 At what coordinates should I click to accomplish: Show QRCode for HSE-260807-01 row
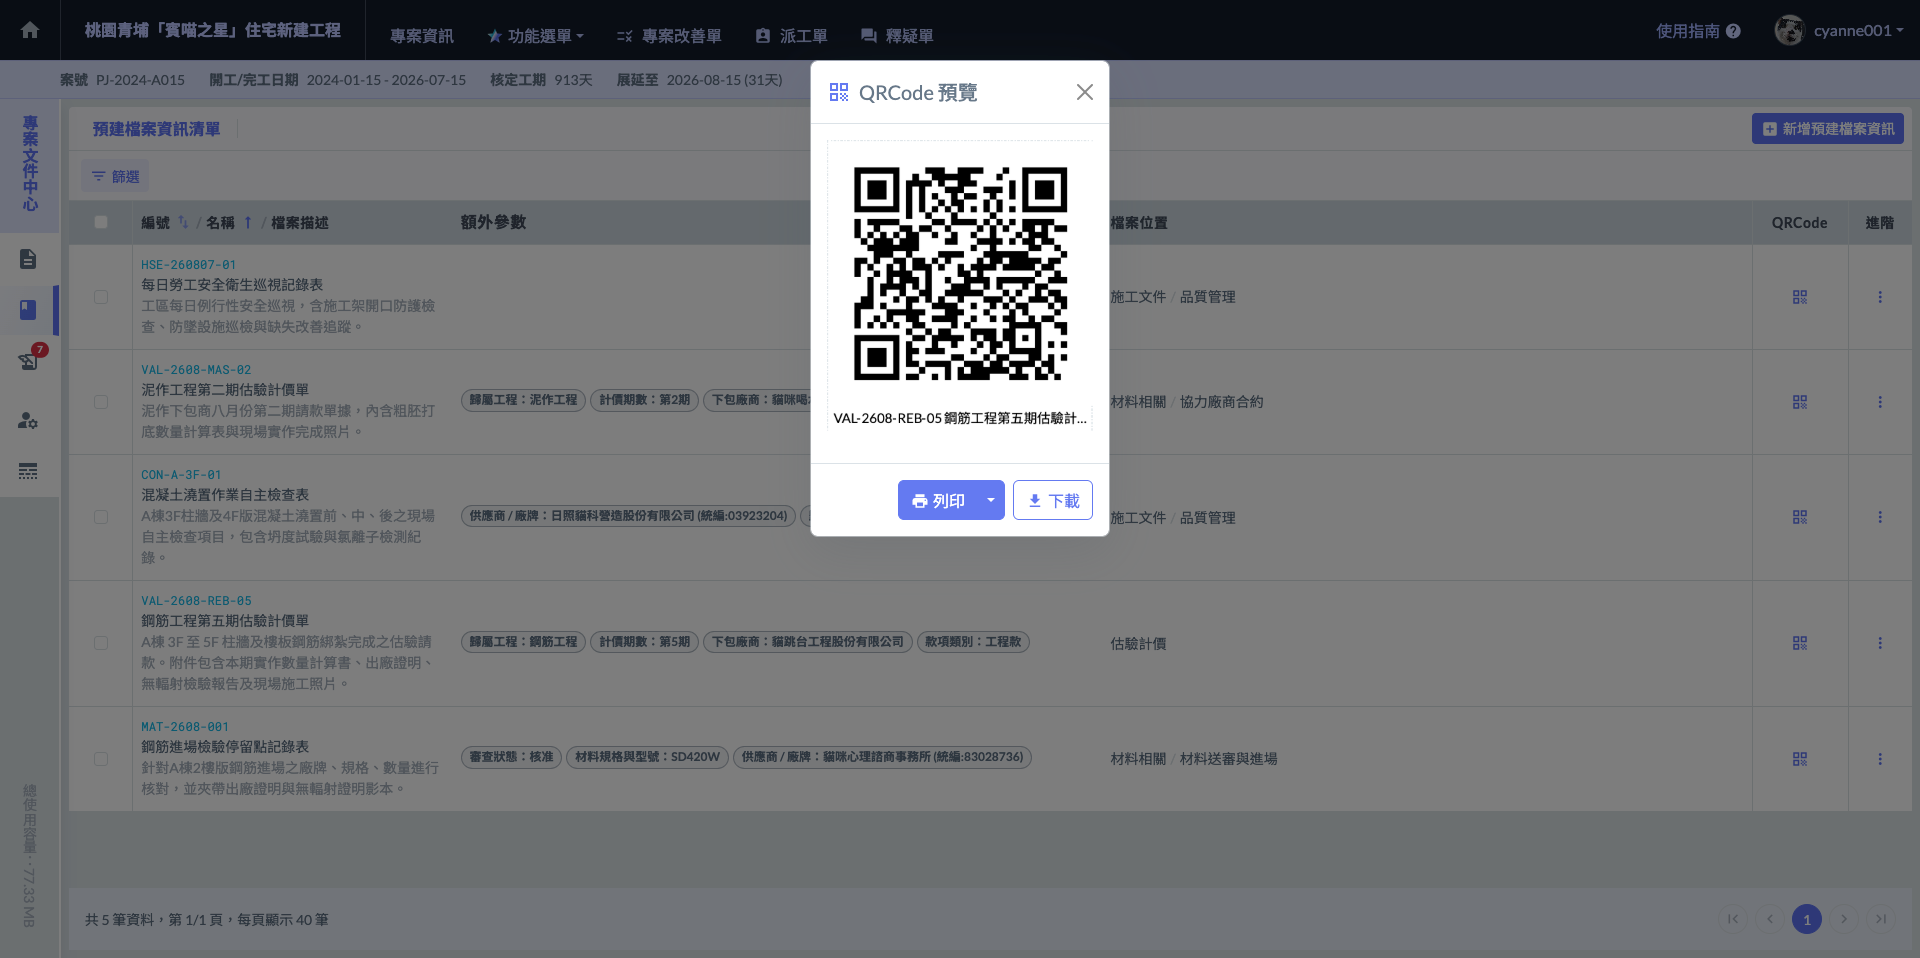[x=1800, y=297]
